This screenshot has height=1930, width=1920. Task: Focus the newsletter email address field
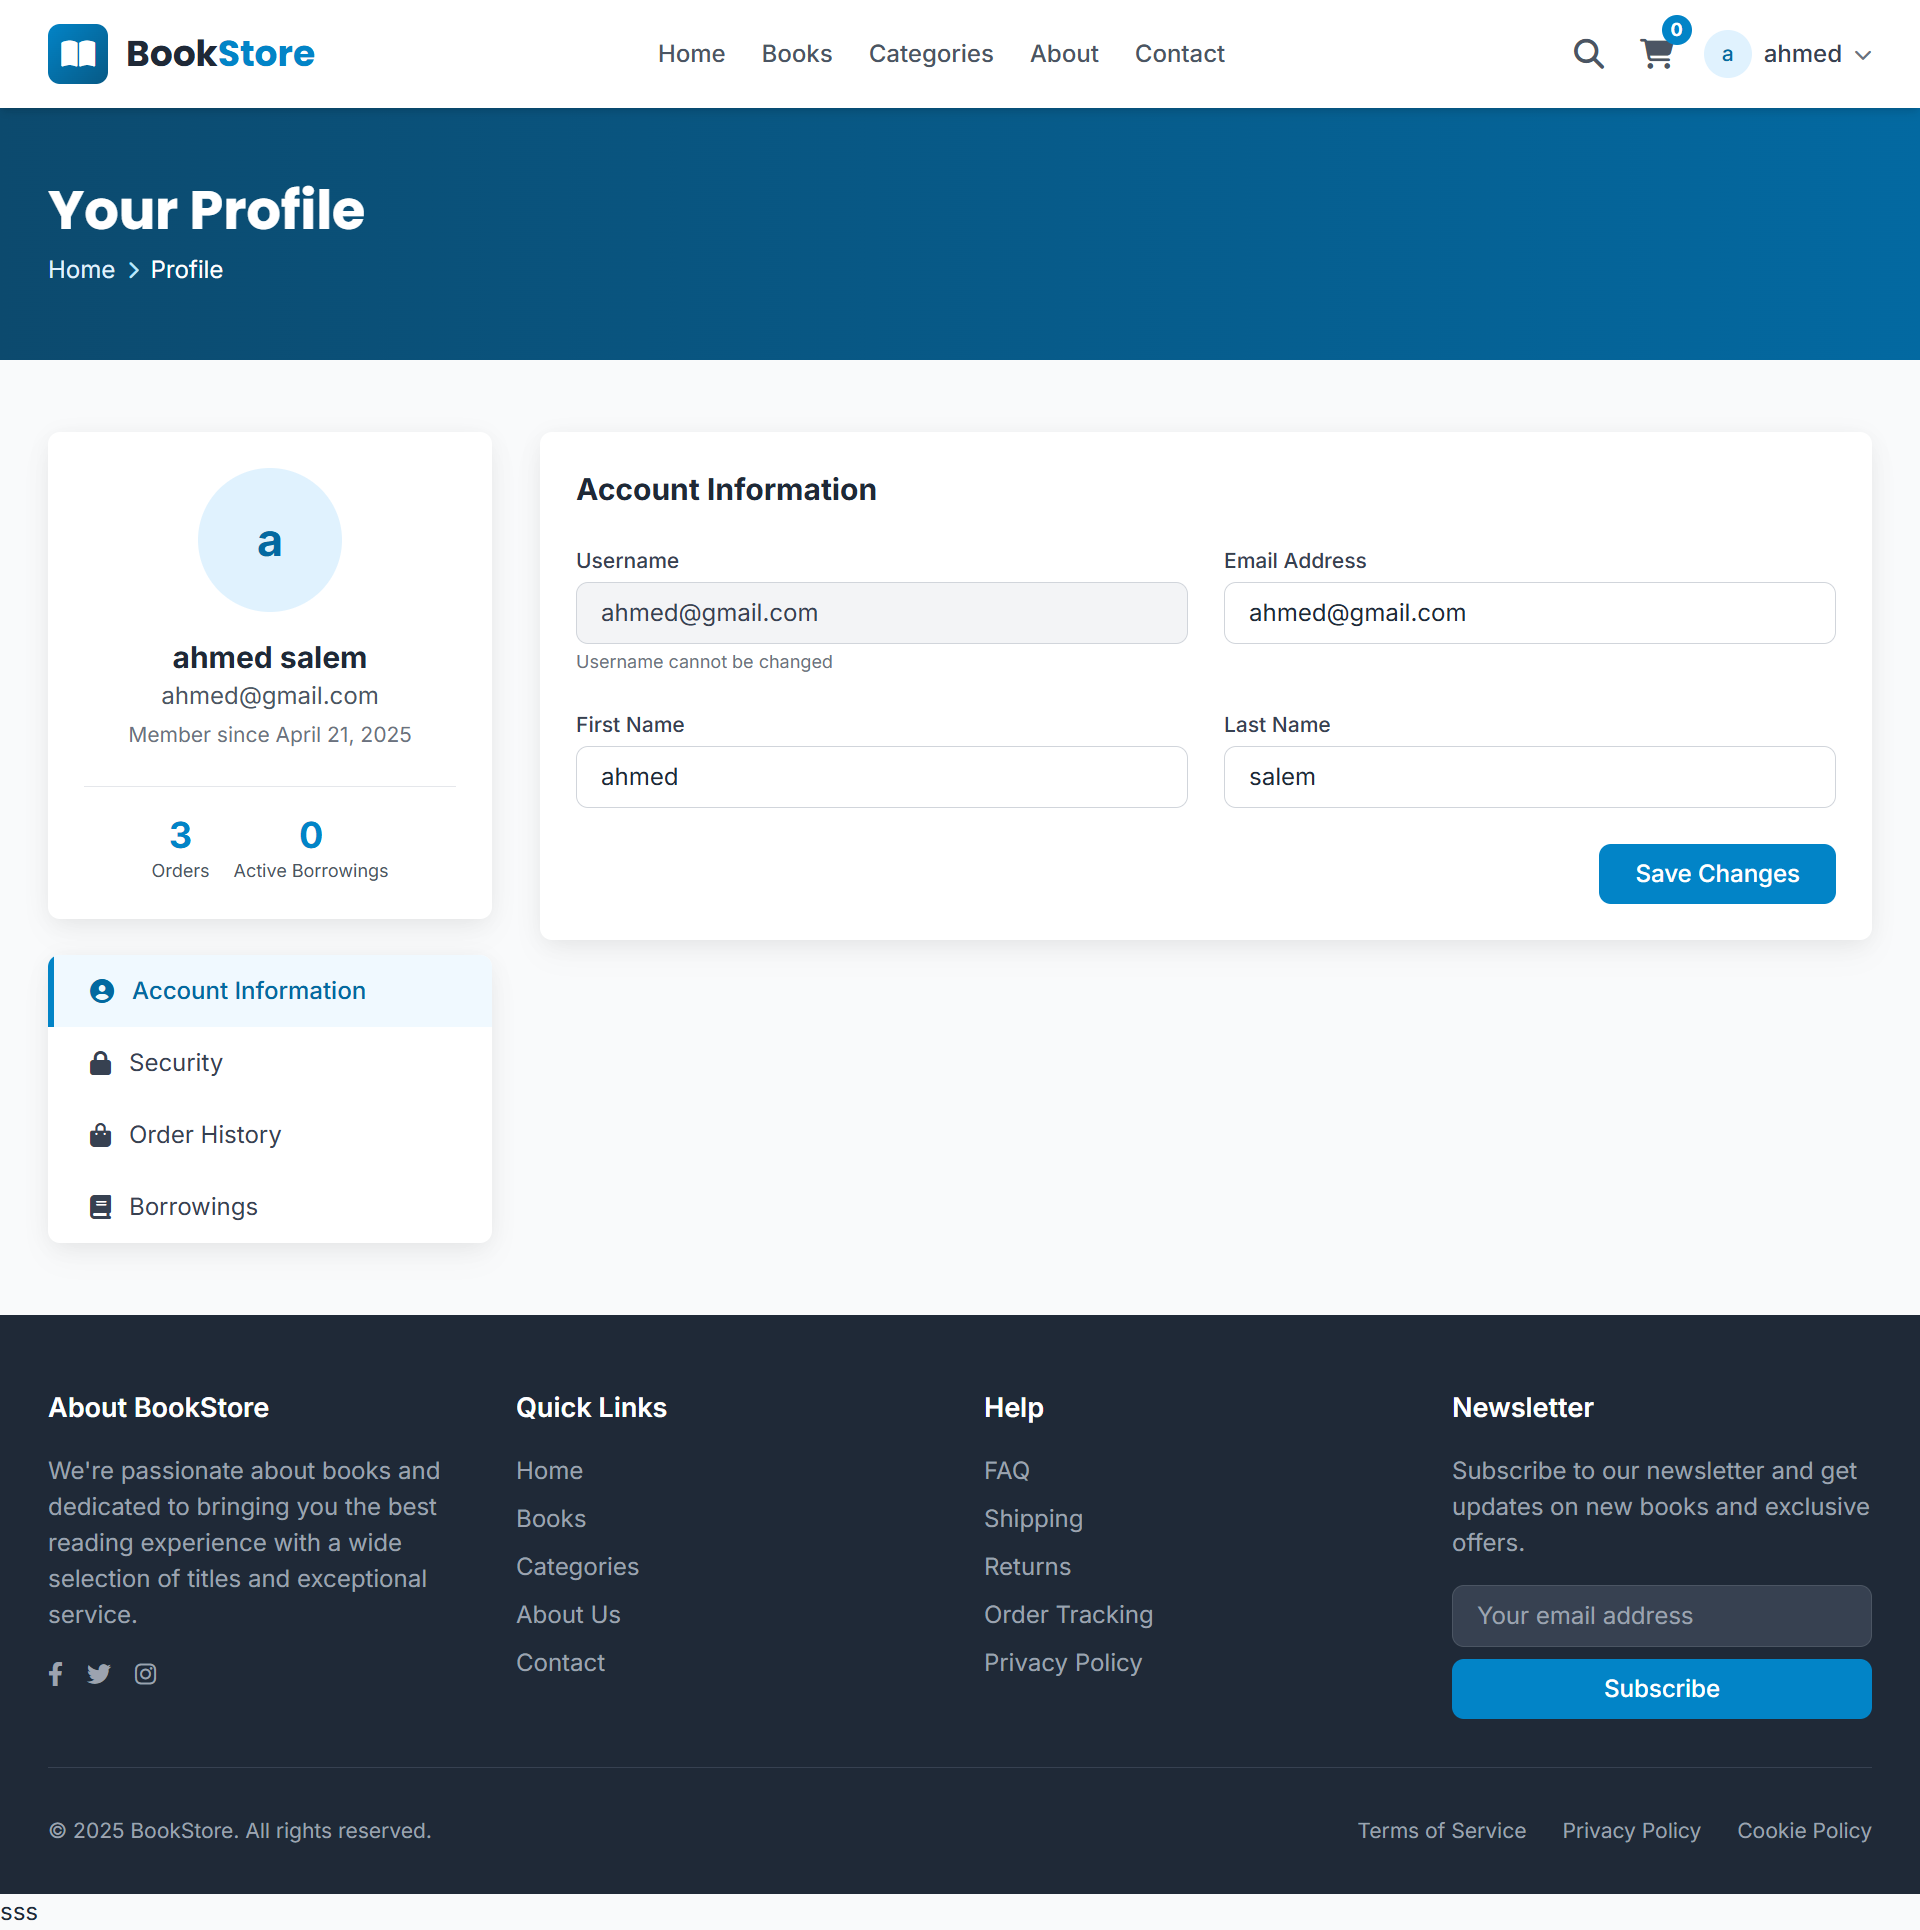tap(1661, 1616)
